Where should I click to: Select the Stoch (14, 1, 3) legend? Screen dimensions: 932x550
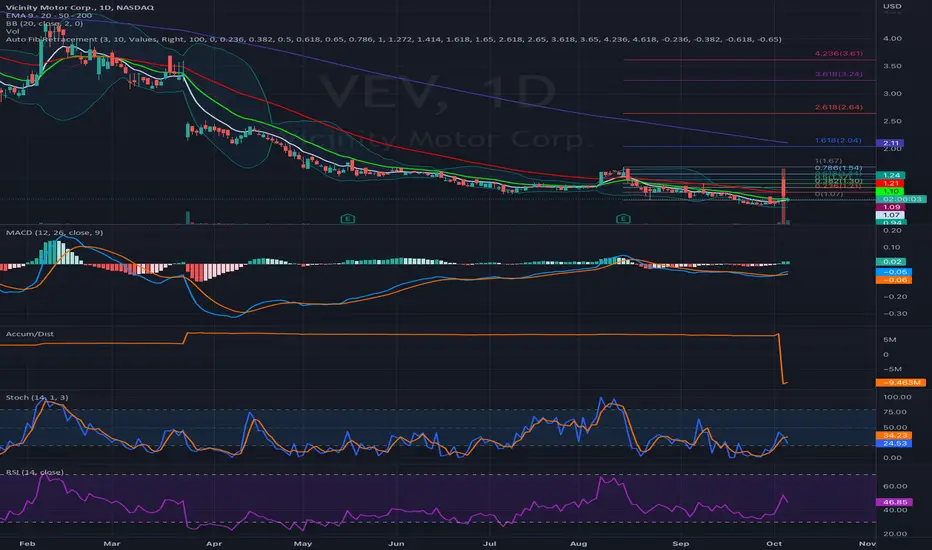point(37,397)
